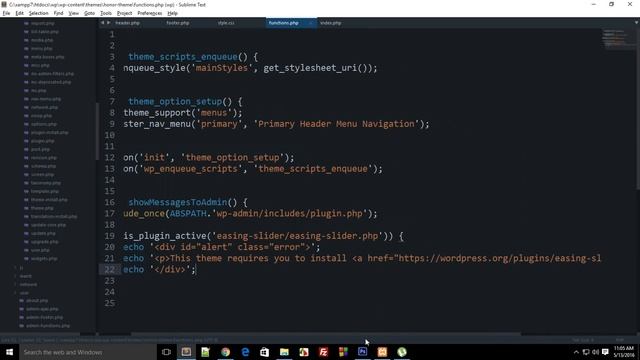Open the View menu
Viewport: 640px width, 360px height.
point(73,13)
